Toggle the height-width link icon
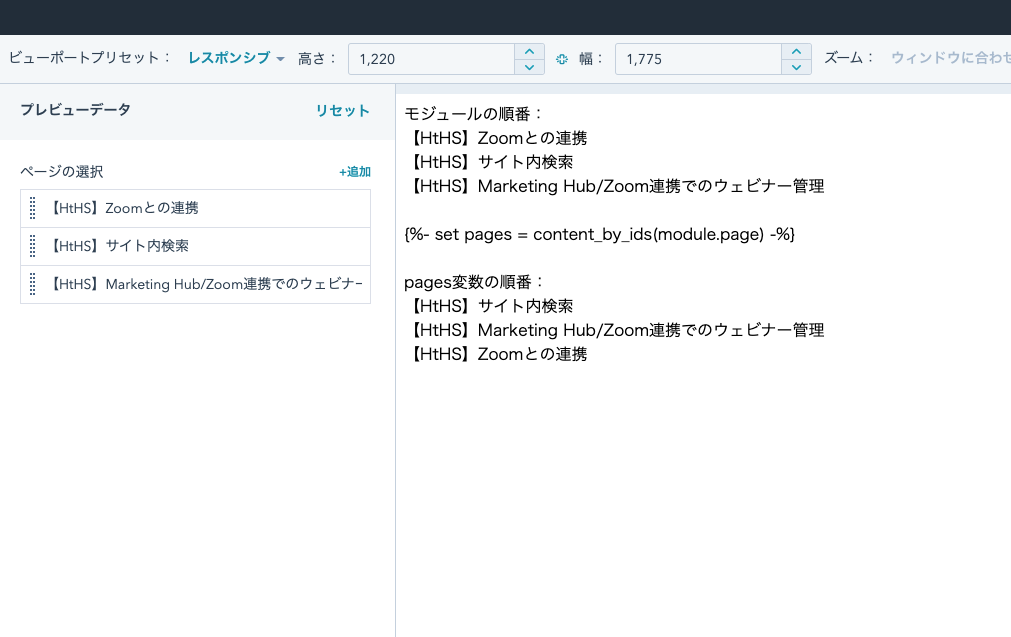Screen dimensions: 1011x637 (x=562, y=59)
